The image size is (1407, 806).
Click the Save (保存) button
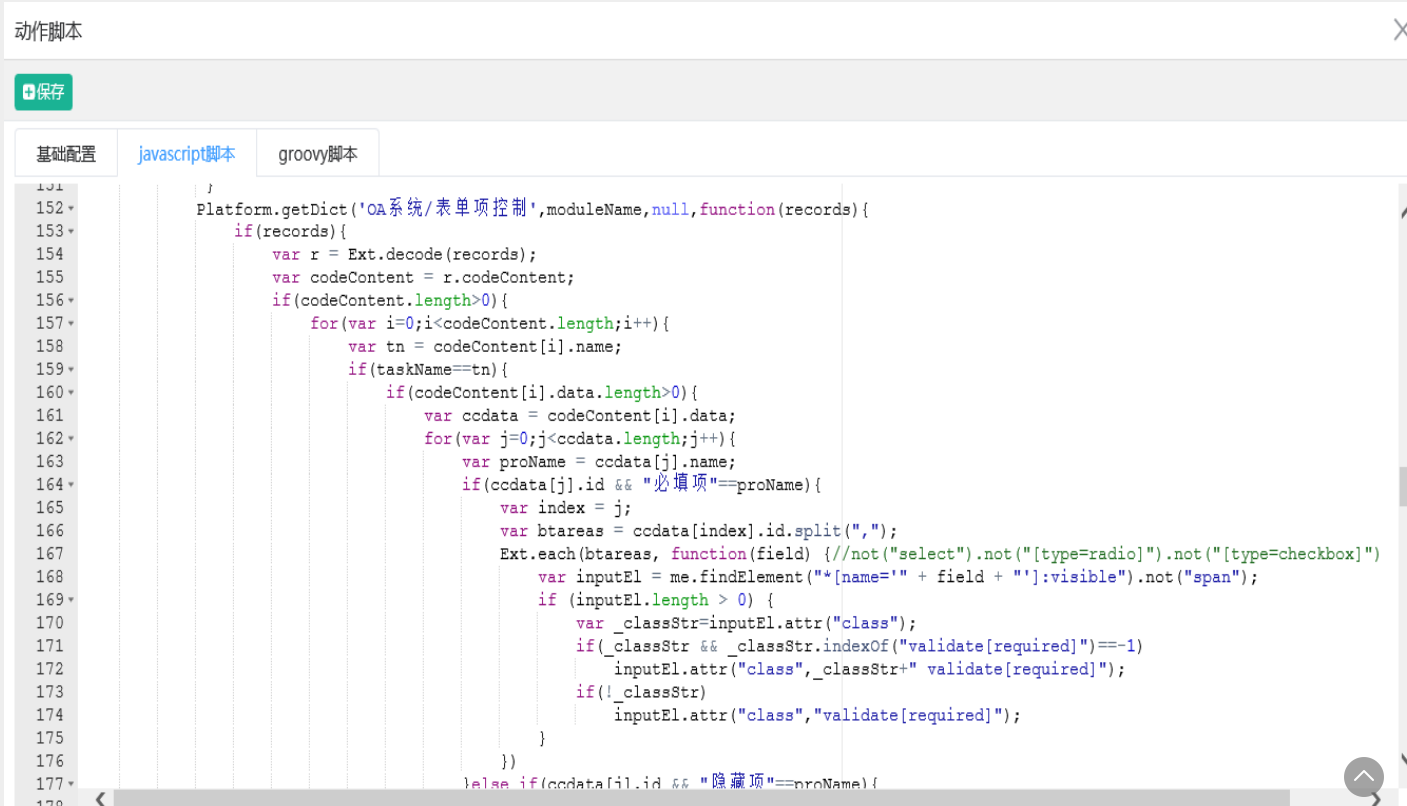[x=44, y=92]
